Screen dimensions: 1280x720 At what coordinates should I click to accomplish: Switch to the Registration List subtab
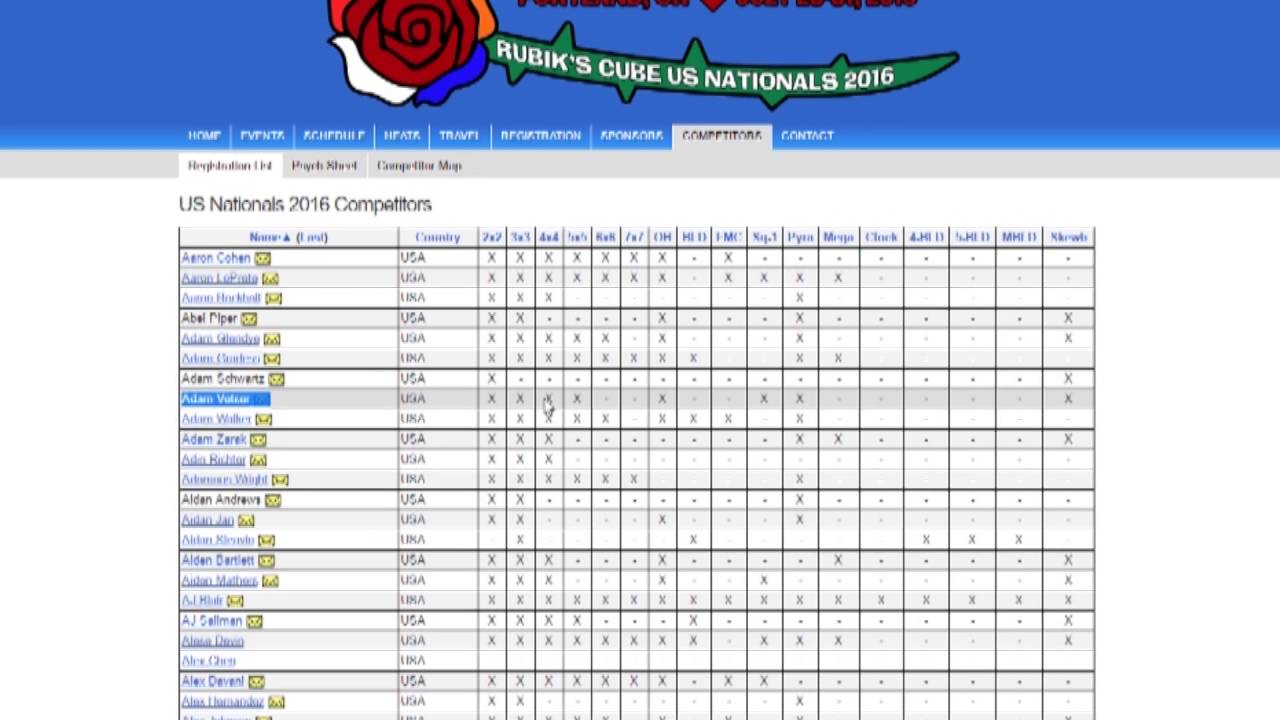click(230, 166)
